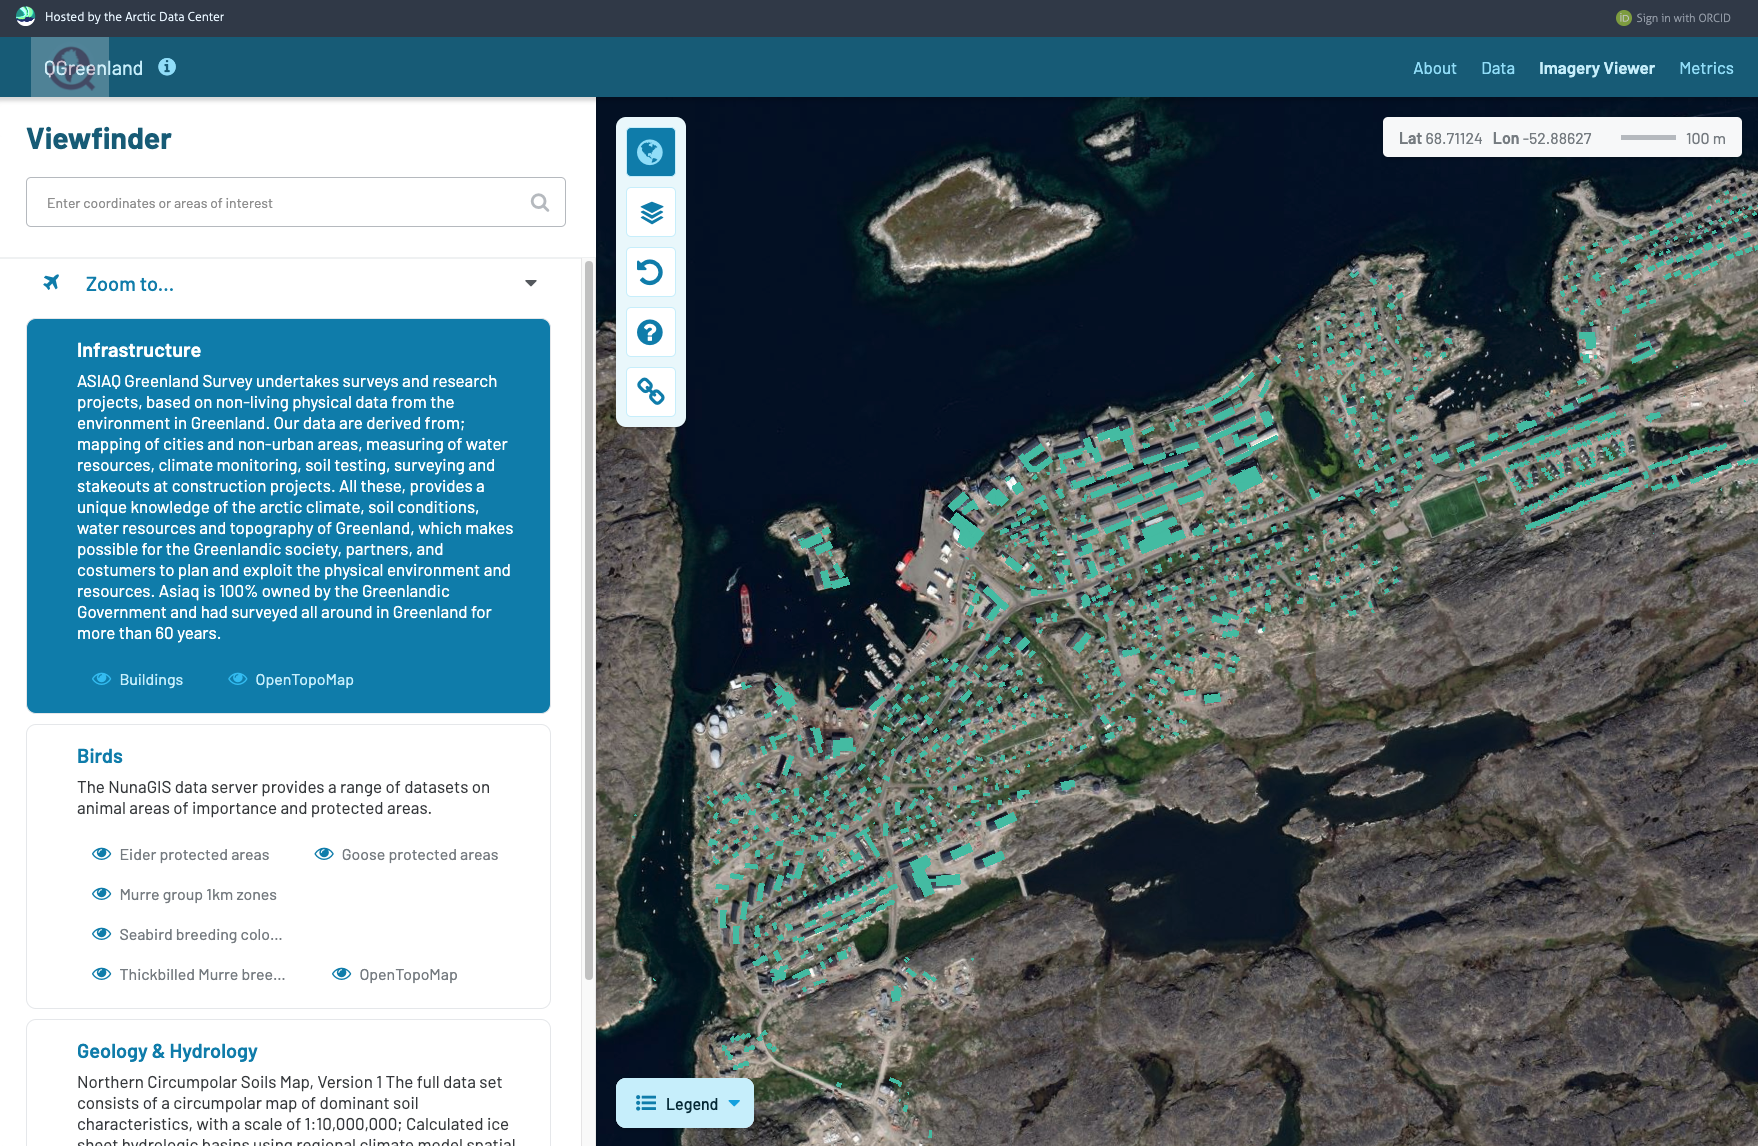Toggle OpenTopoMap visibility in Infrastructure

click(238, 679)
